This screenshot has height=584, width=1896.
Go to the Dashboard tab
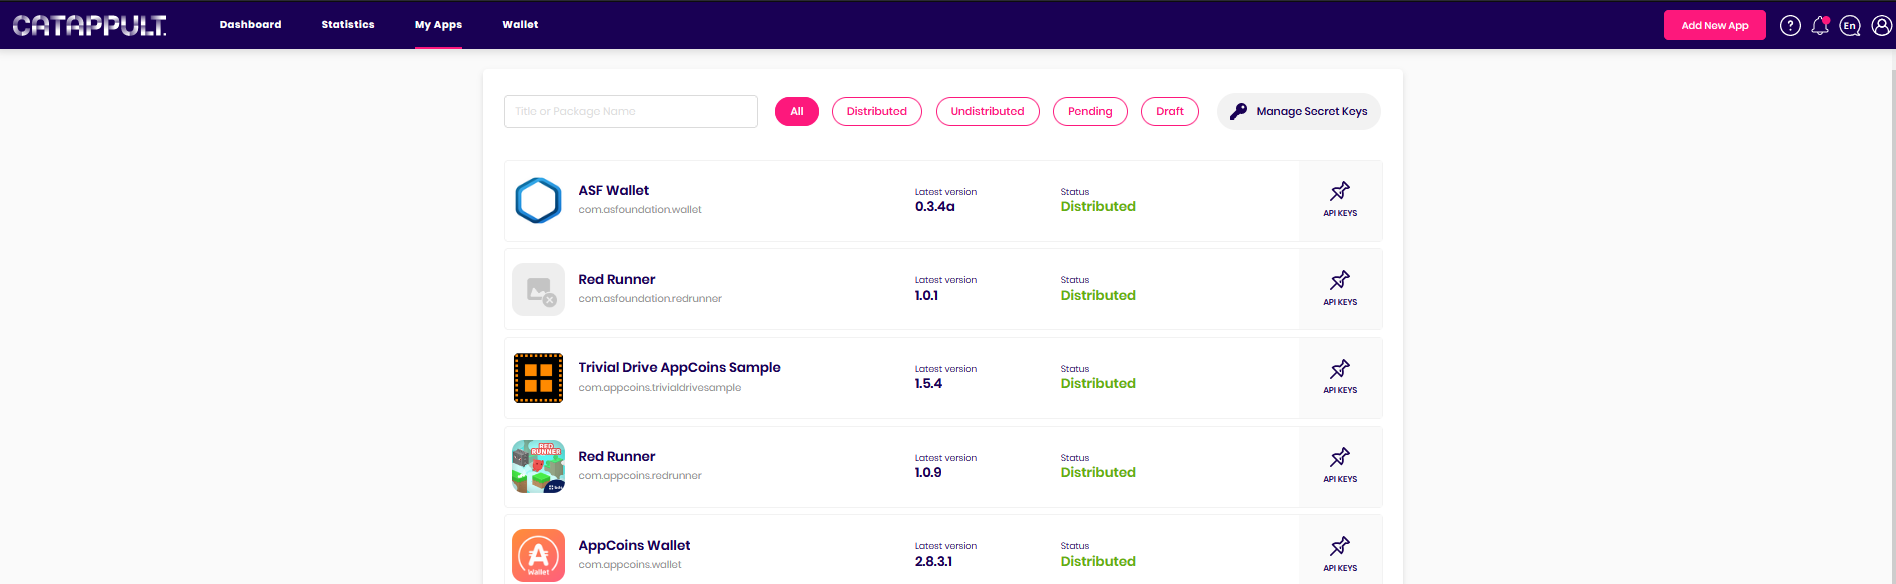click(x=250, y=24)
